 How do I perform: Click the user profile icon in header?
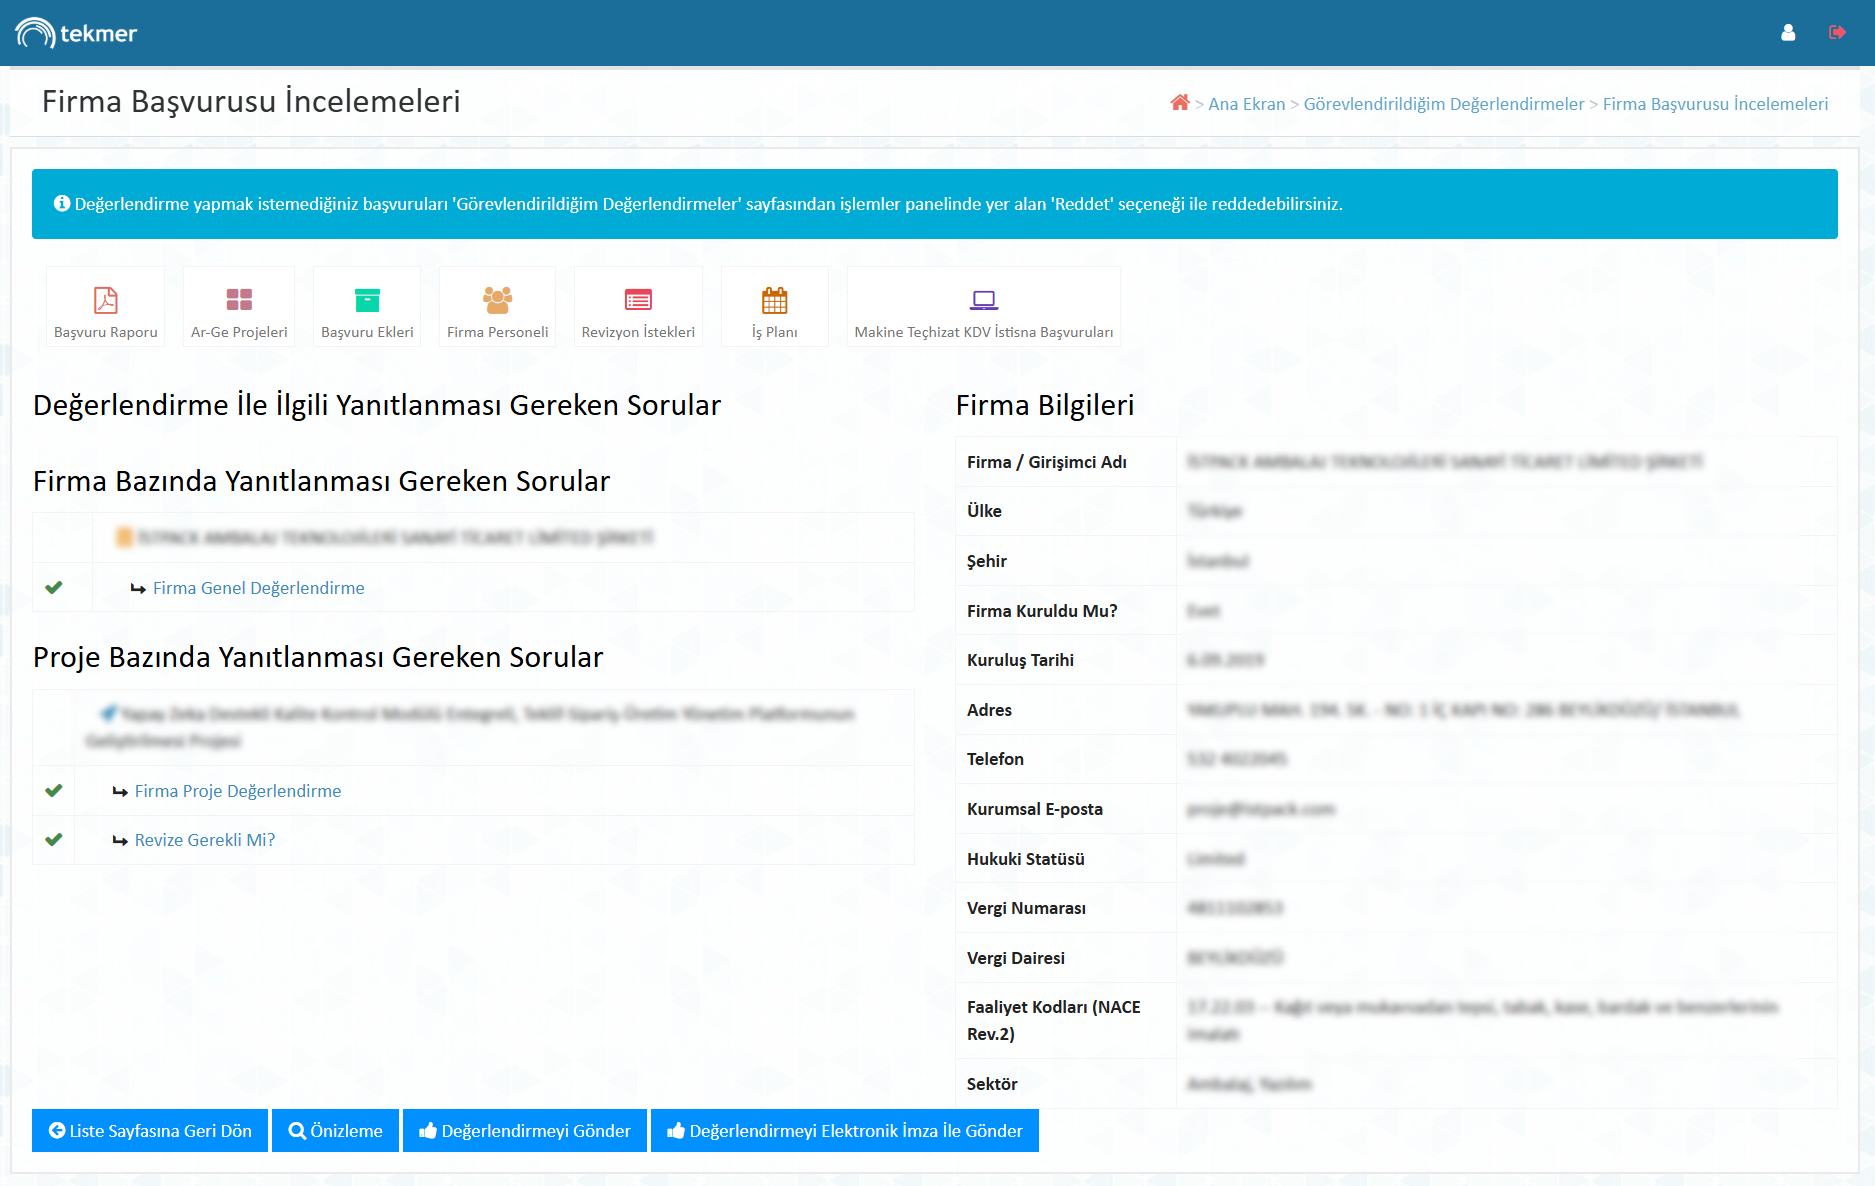(x=1788, y=33)
